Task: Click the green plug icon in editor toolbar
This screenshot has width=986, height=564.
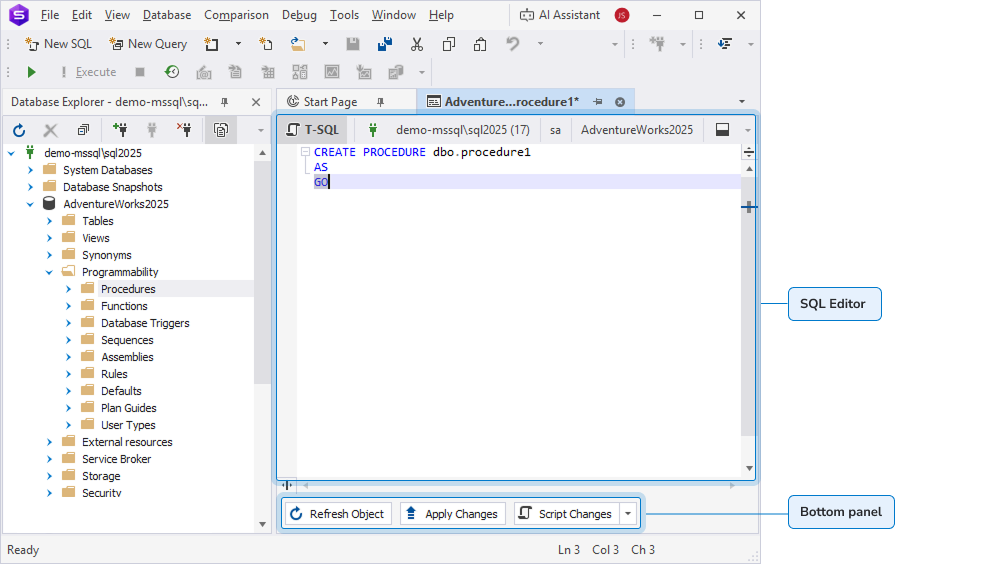Action: coord(373,130)
